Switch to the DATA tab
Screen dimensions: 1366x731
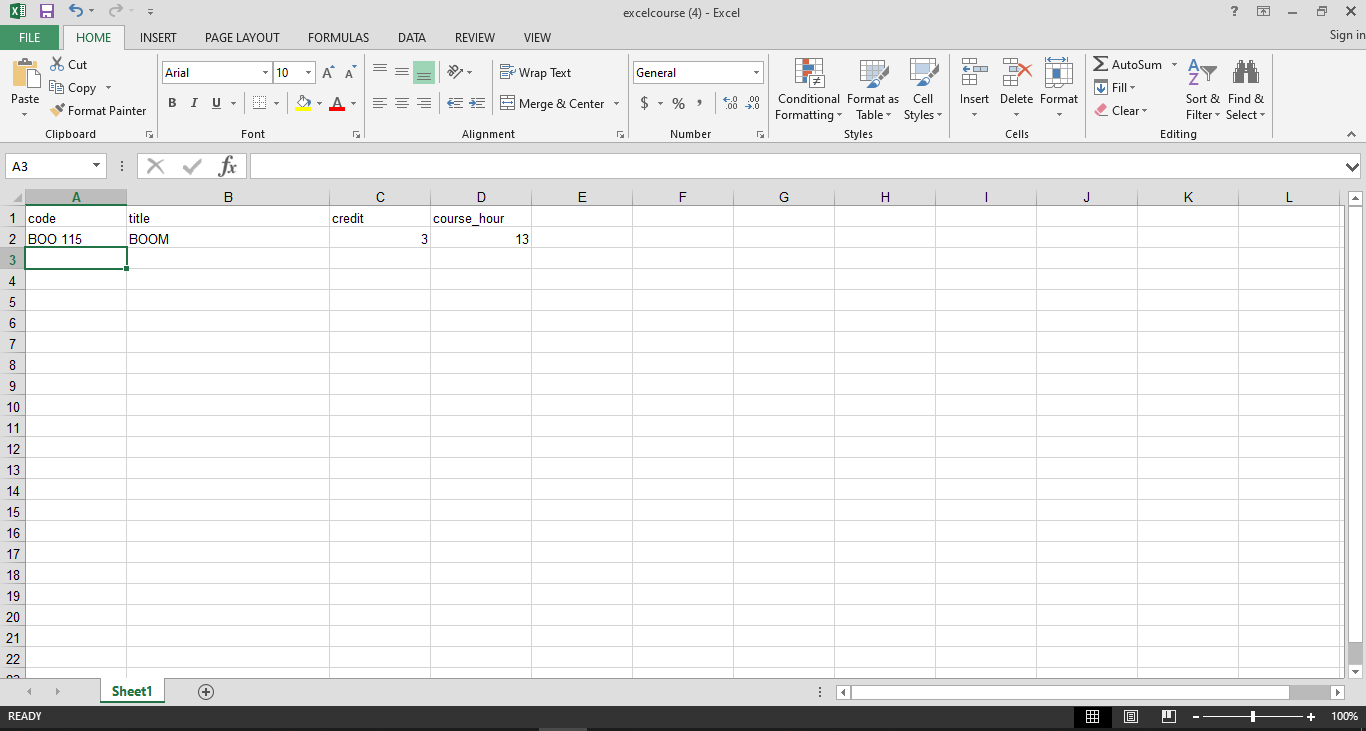[412, 37]
